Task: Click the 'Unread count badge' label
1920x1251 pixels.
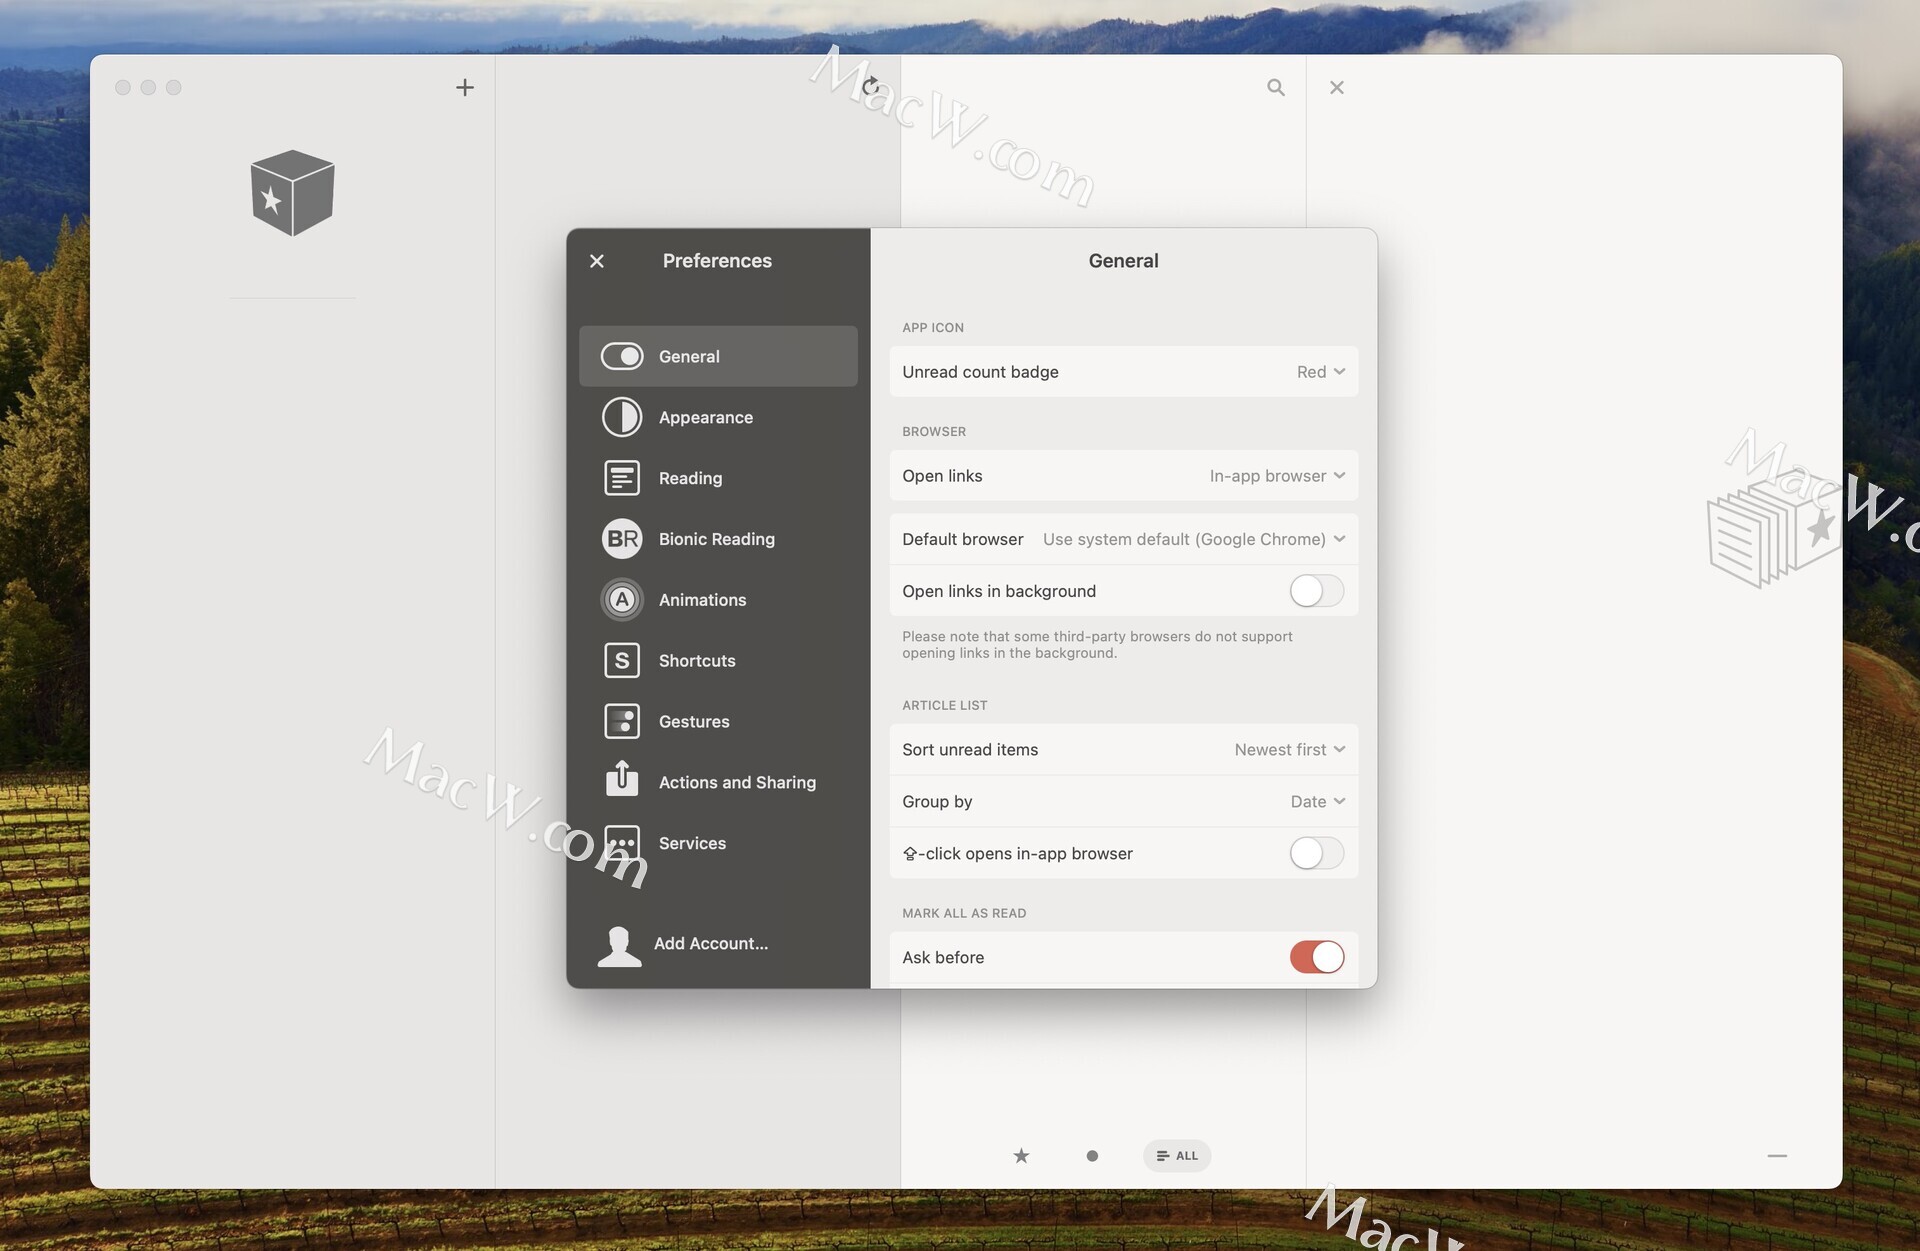Action: pos(980,372)
